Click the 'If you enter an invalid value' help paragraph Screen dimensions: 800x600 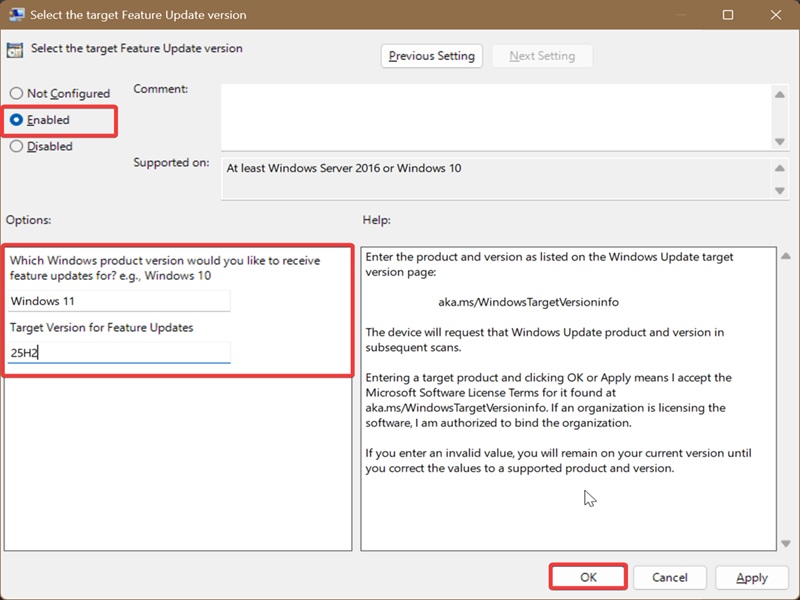pos(559,461)
